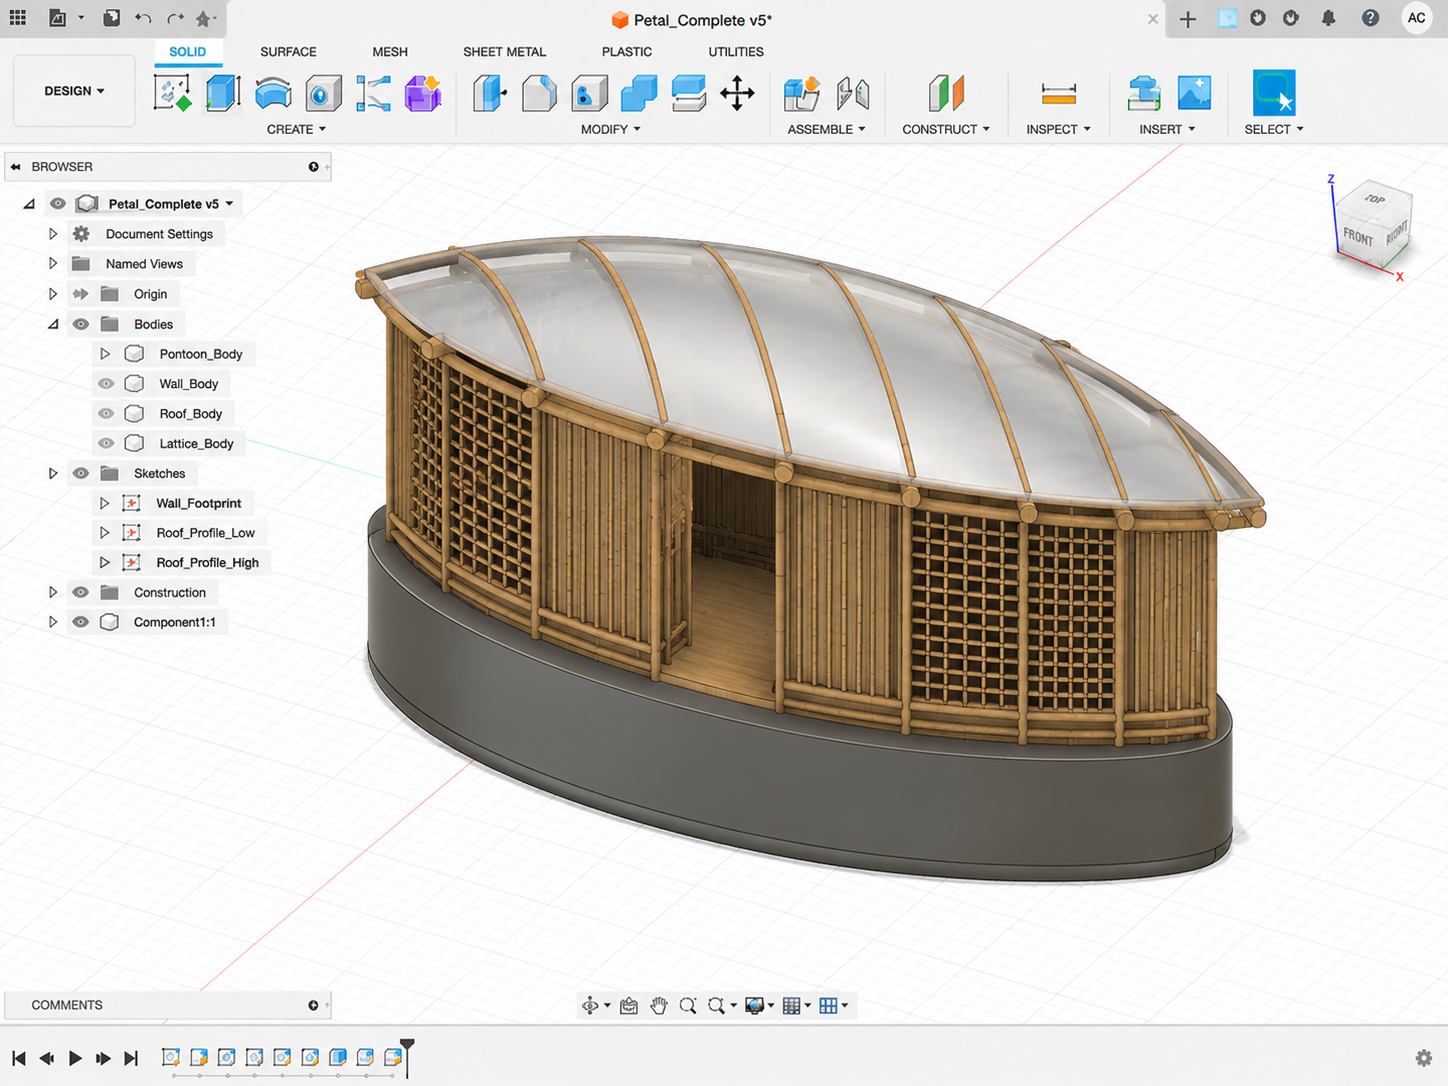Select the Pan hand tool
Viewport: 1448px width, 1086px height.
pyautogui.click(x=658, y=1006)
